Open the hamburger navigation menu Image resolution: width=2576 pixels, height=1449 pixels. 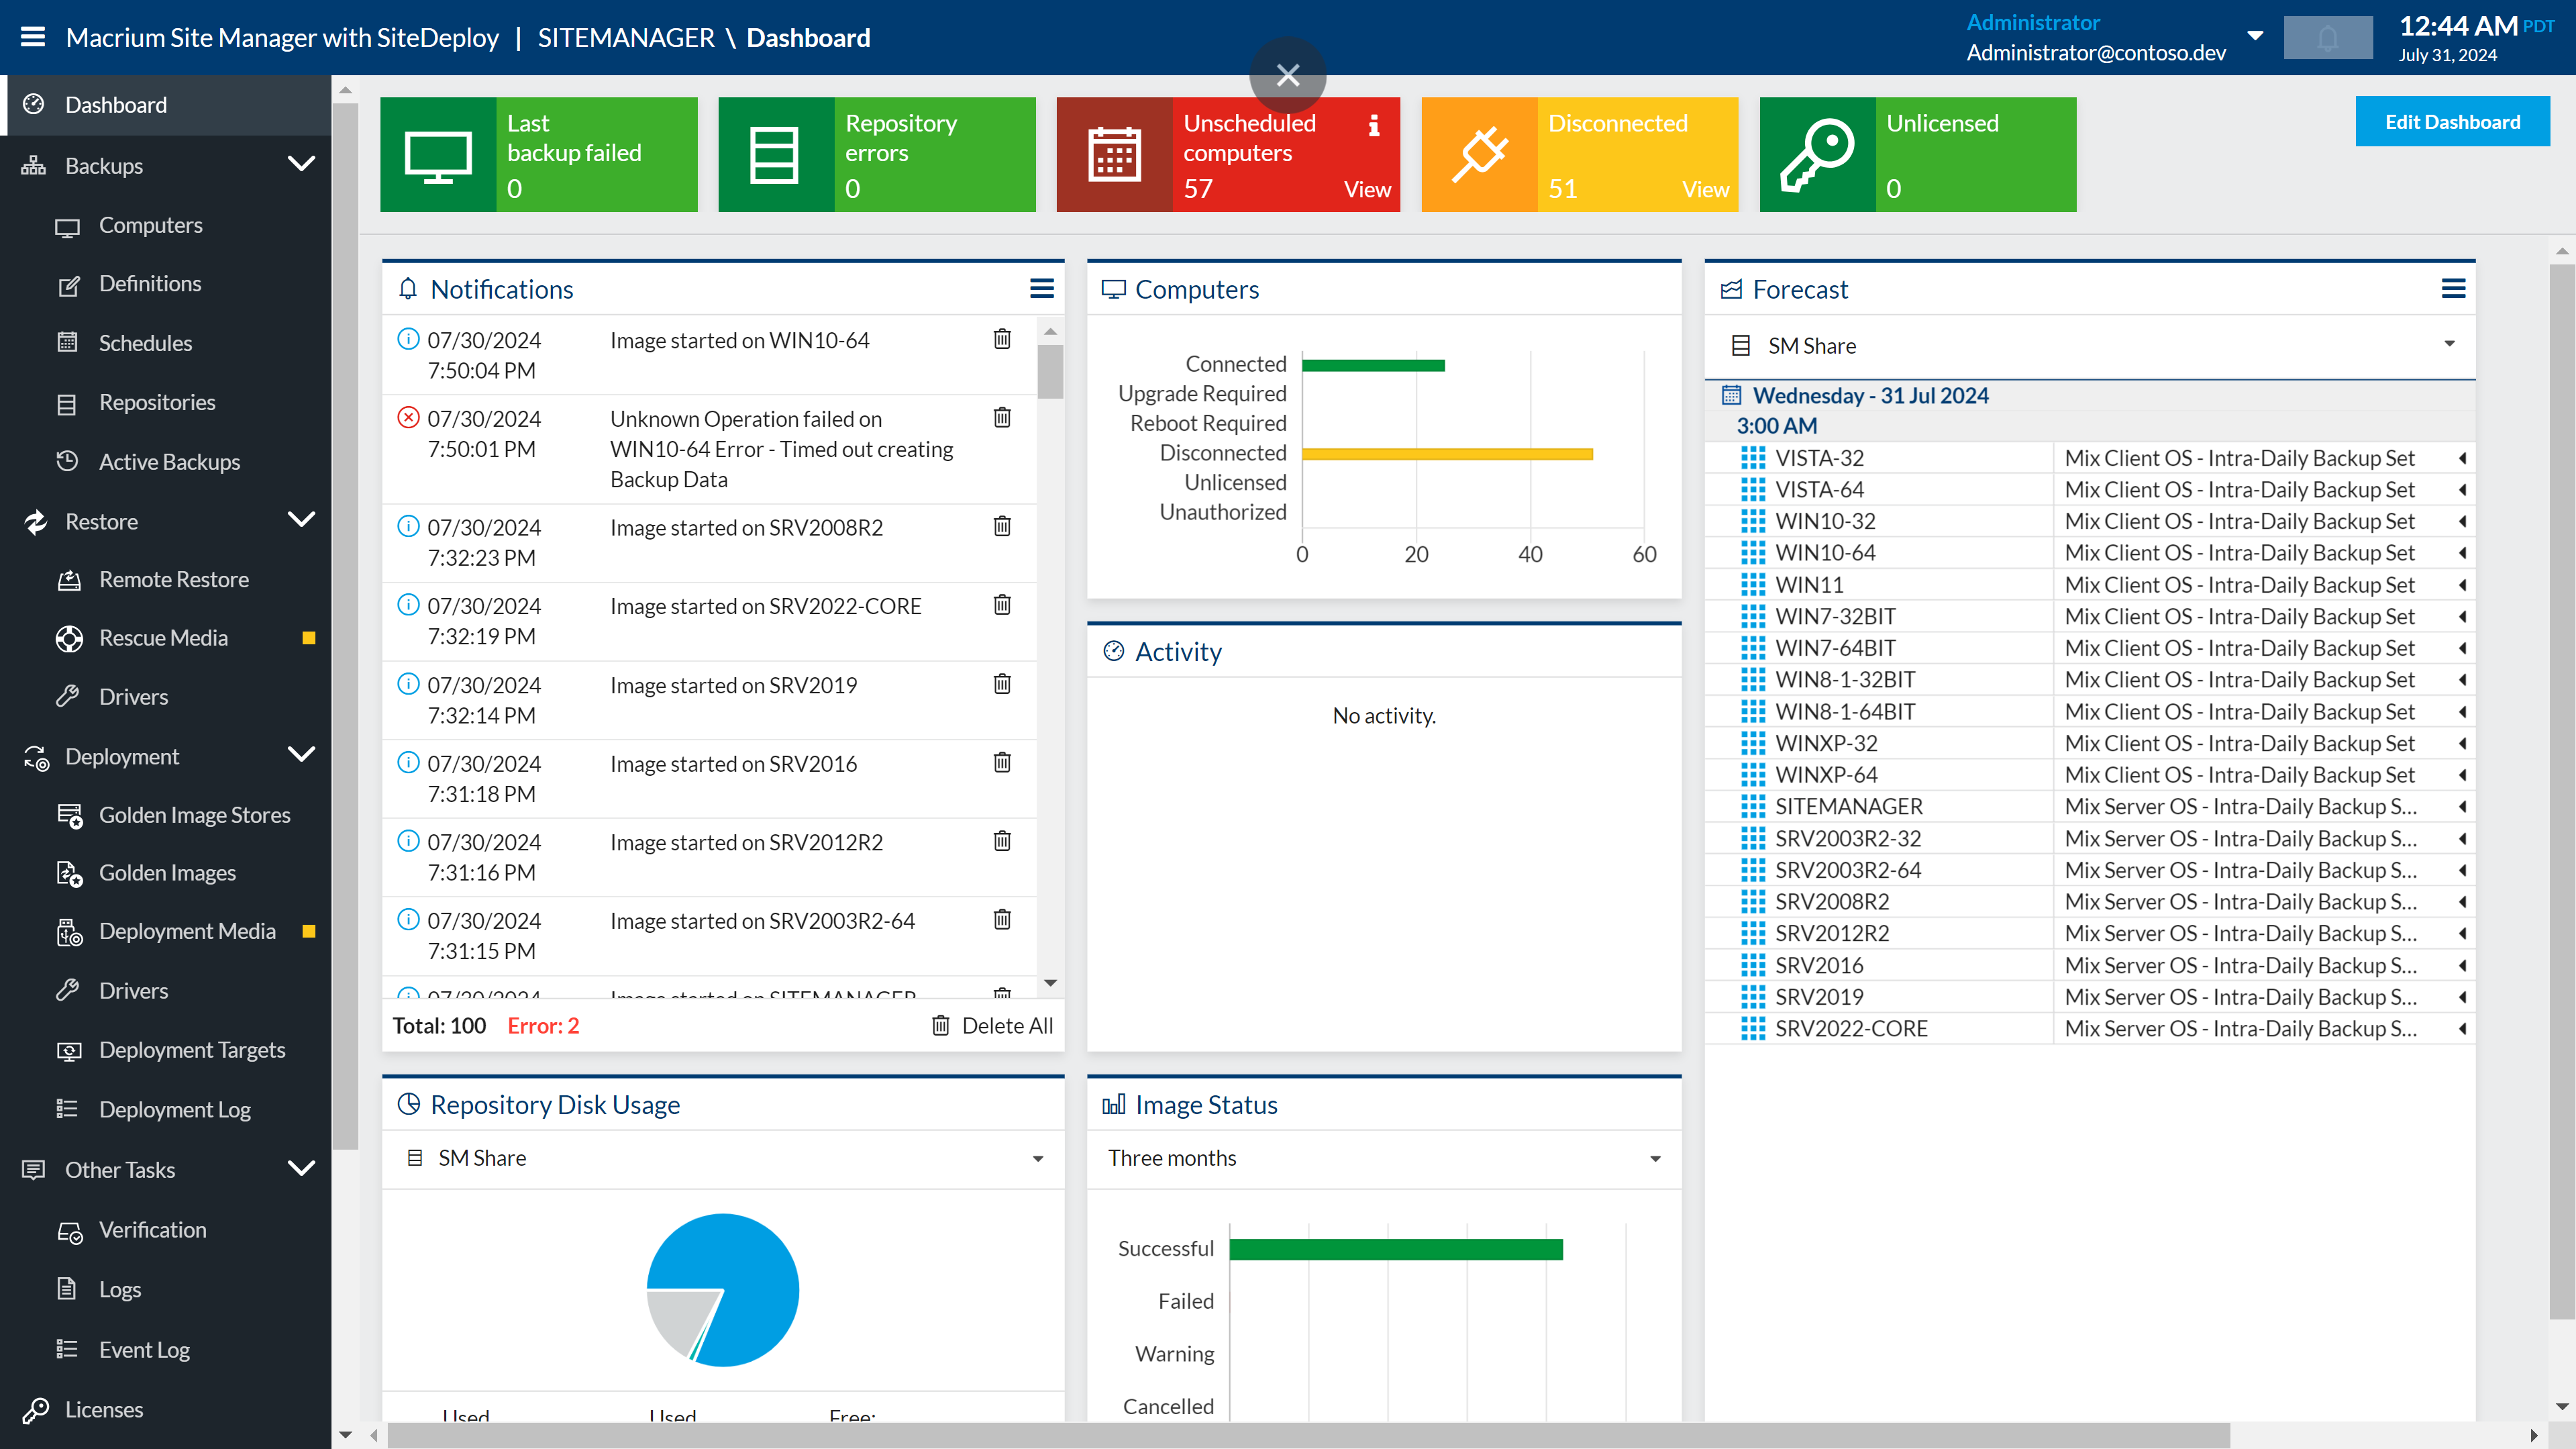pos(32,37)
